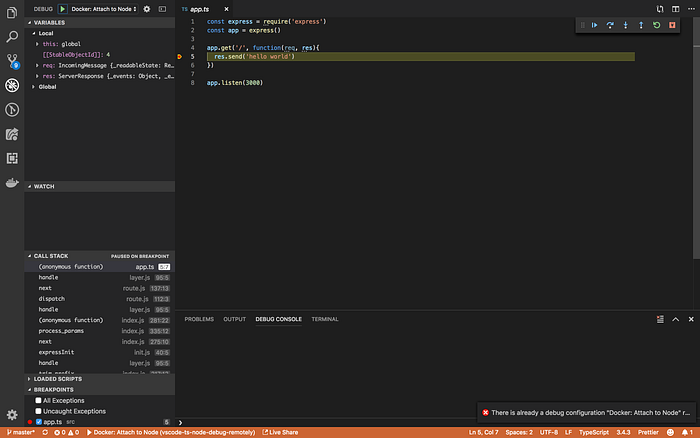Click Docker: Attach to Node status bar item
Screen dimensions: 700x438
tap(171, 432)
